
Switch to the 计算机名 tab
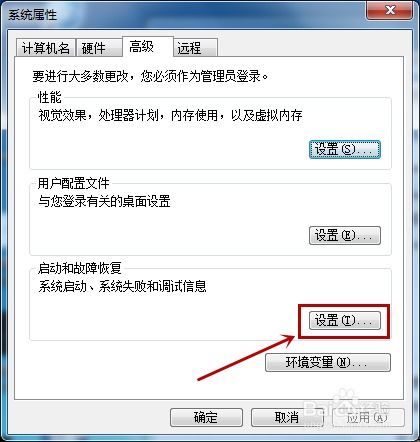pos(46,48)
